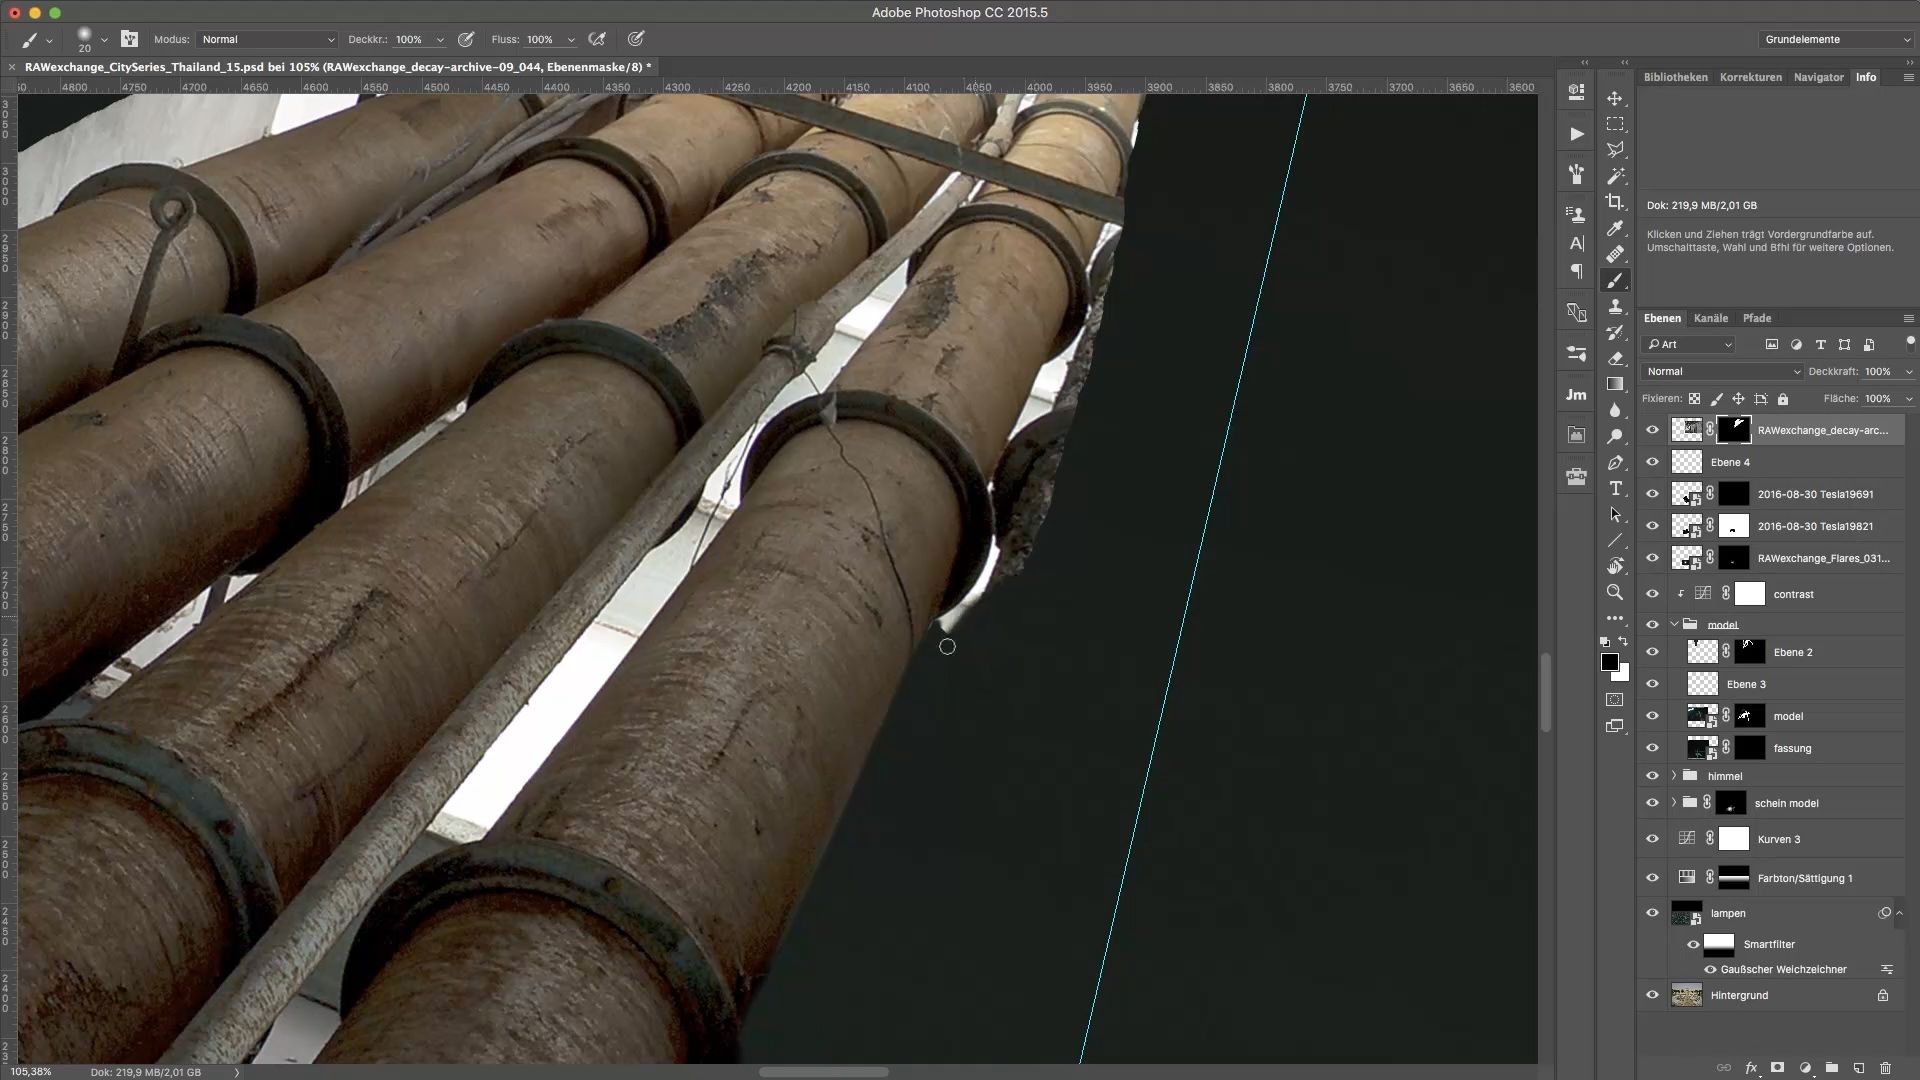Select the Type tool
Viewport: 1920px width, 1080px height.
pyautogui.click(x=1615, y=488)
